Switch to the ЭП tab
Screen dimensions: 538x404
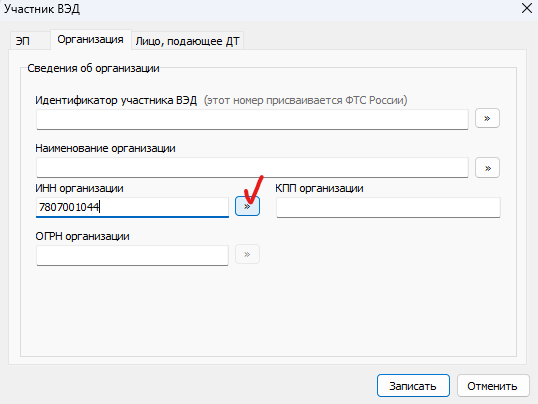click(x=23, y=41)
